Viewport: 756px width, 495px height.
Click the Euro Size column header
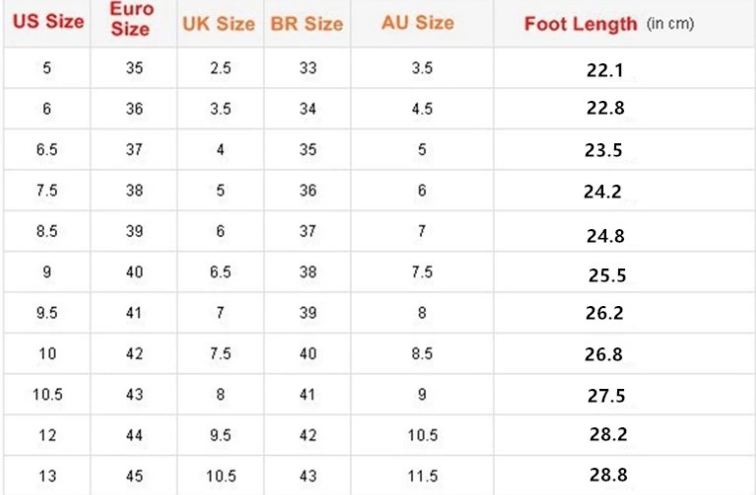click(134, 22)
